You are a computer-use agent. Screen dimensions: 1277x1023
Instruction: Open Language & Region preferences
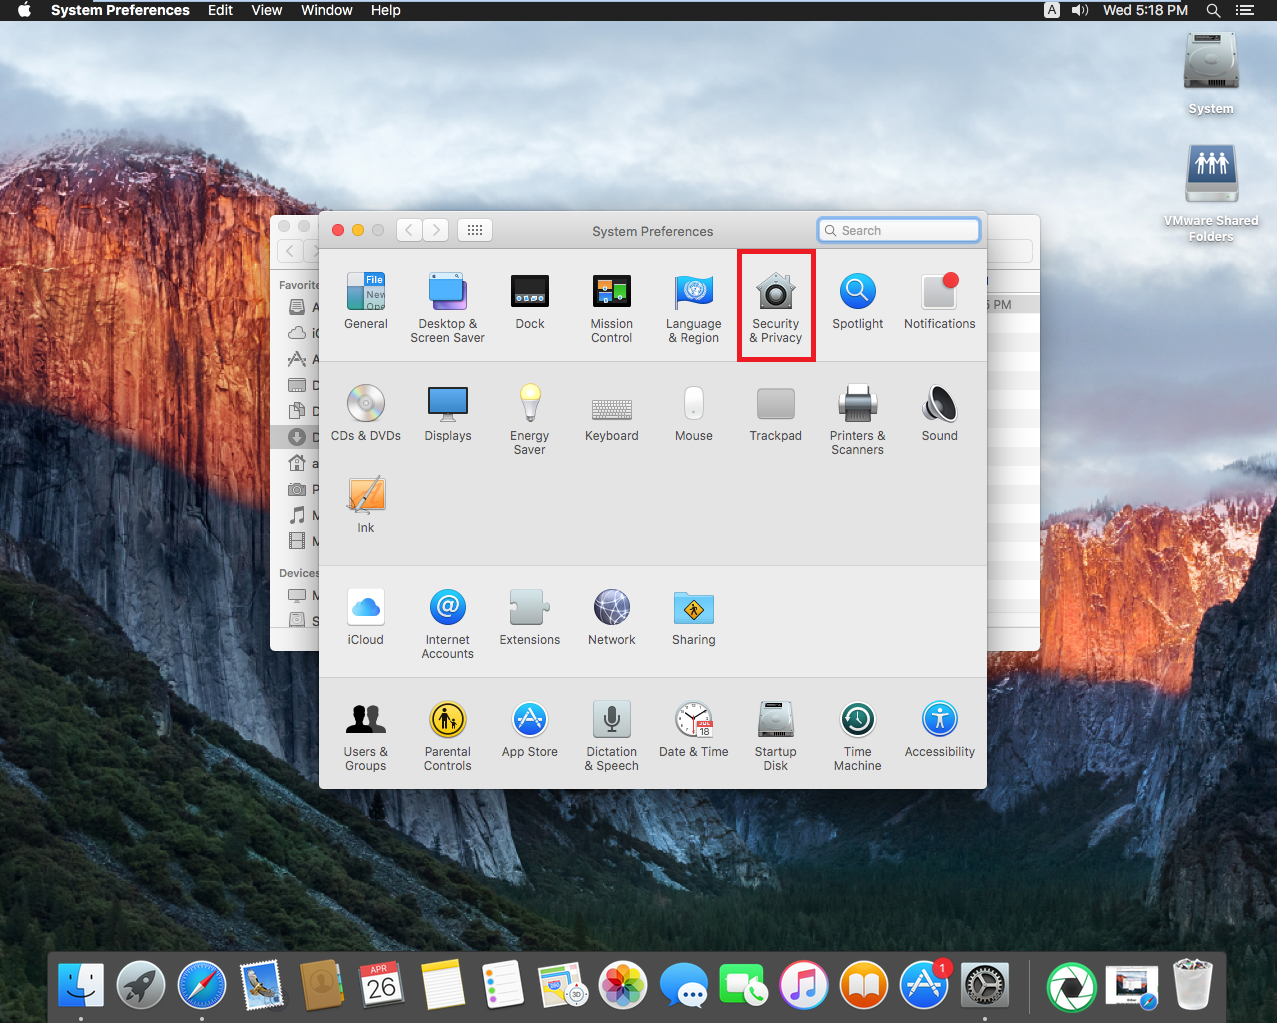(694, 307)
